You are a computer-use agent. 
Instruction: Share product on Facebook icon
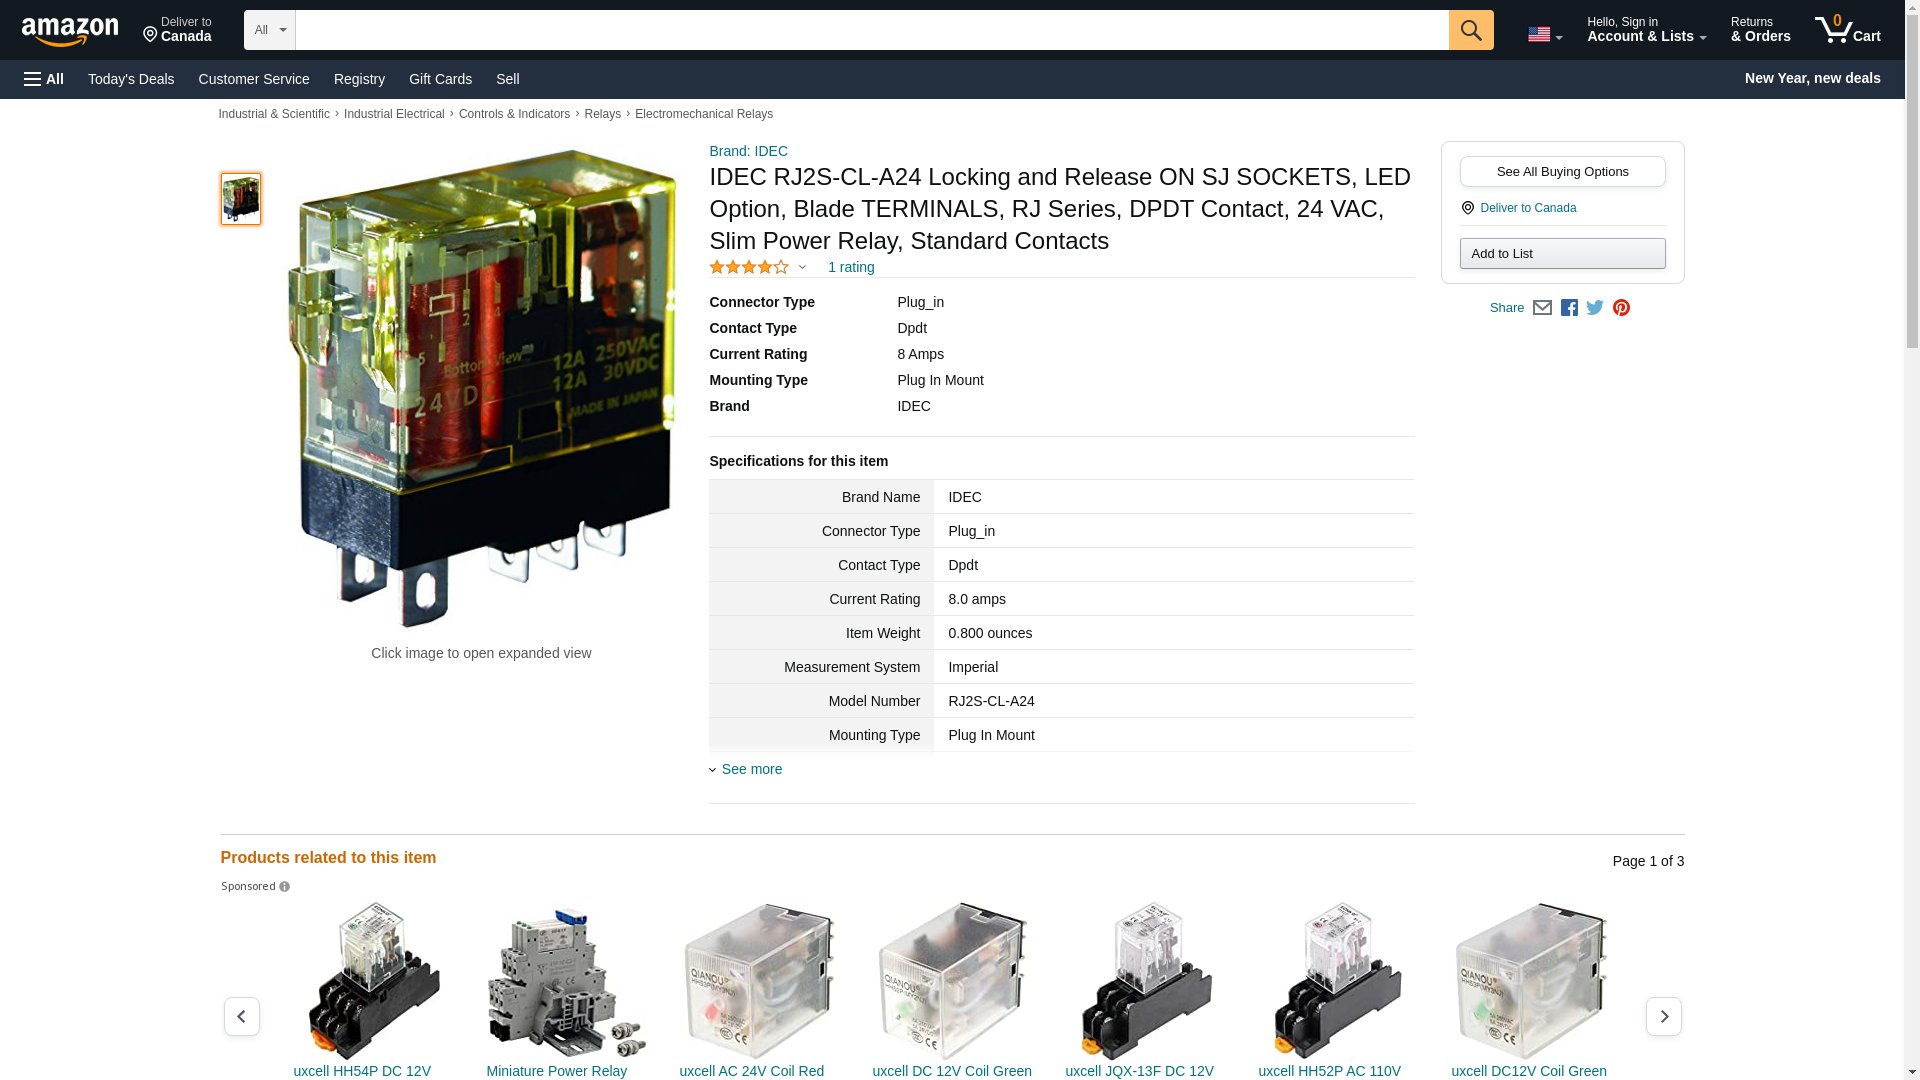coord(1569,308)
